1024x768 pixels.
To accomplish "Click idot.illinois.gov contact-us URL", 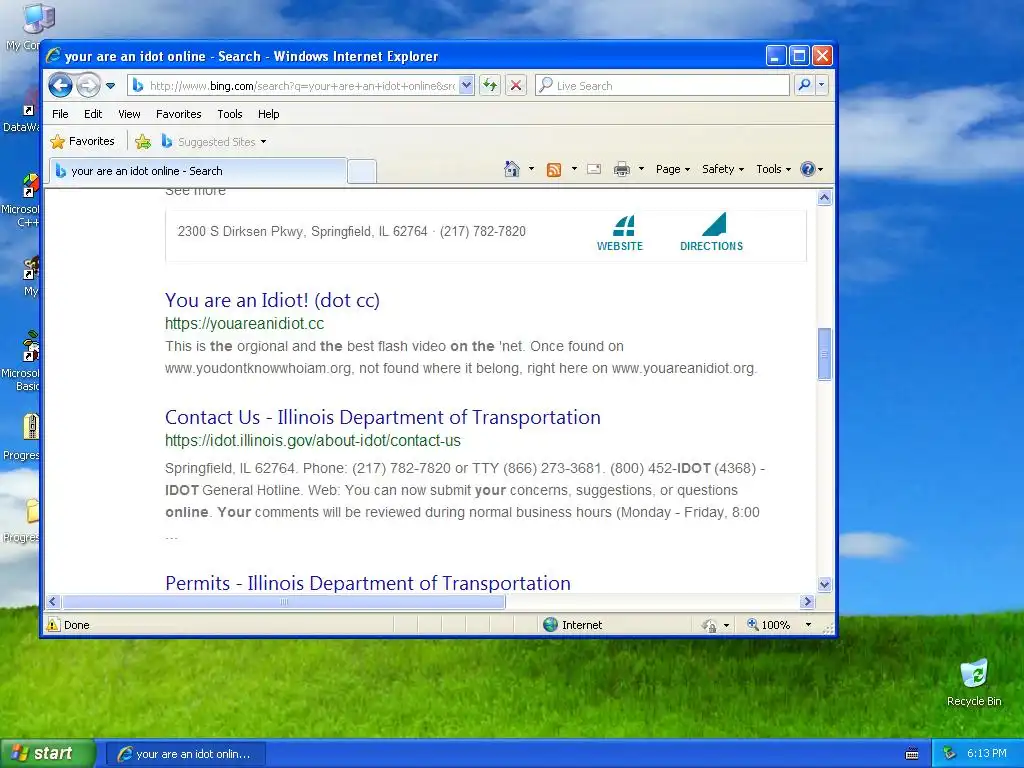I will 313,441.
